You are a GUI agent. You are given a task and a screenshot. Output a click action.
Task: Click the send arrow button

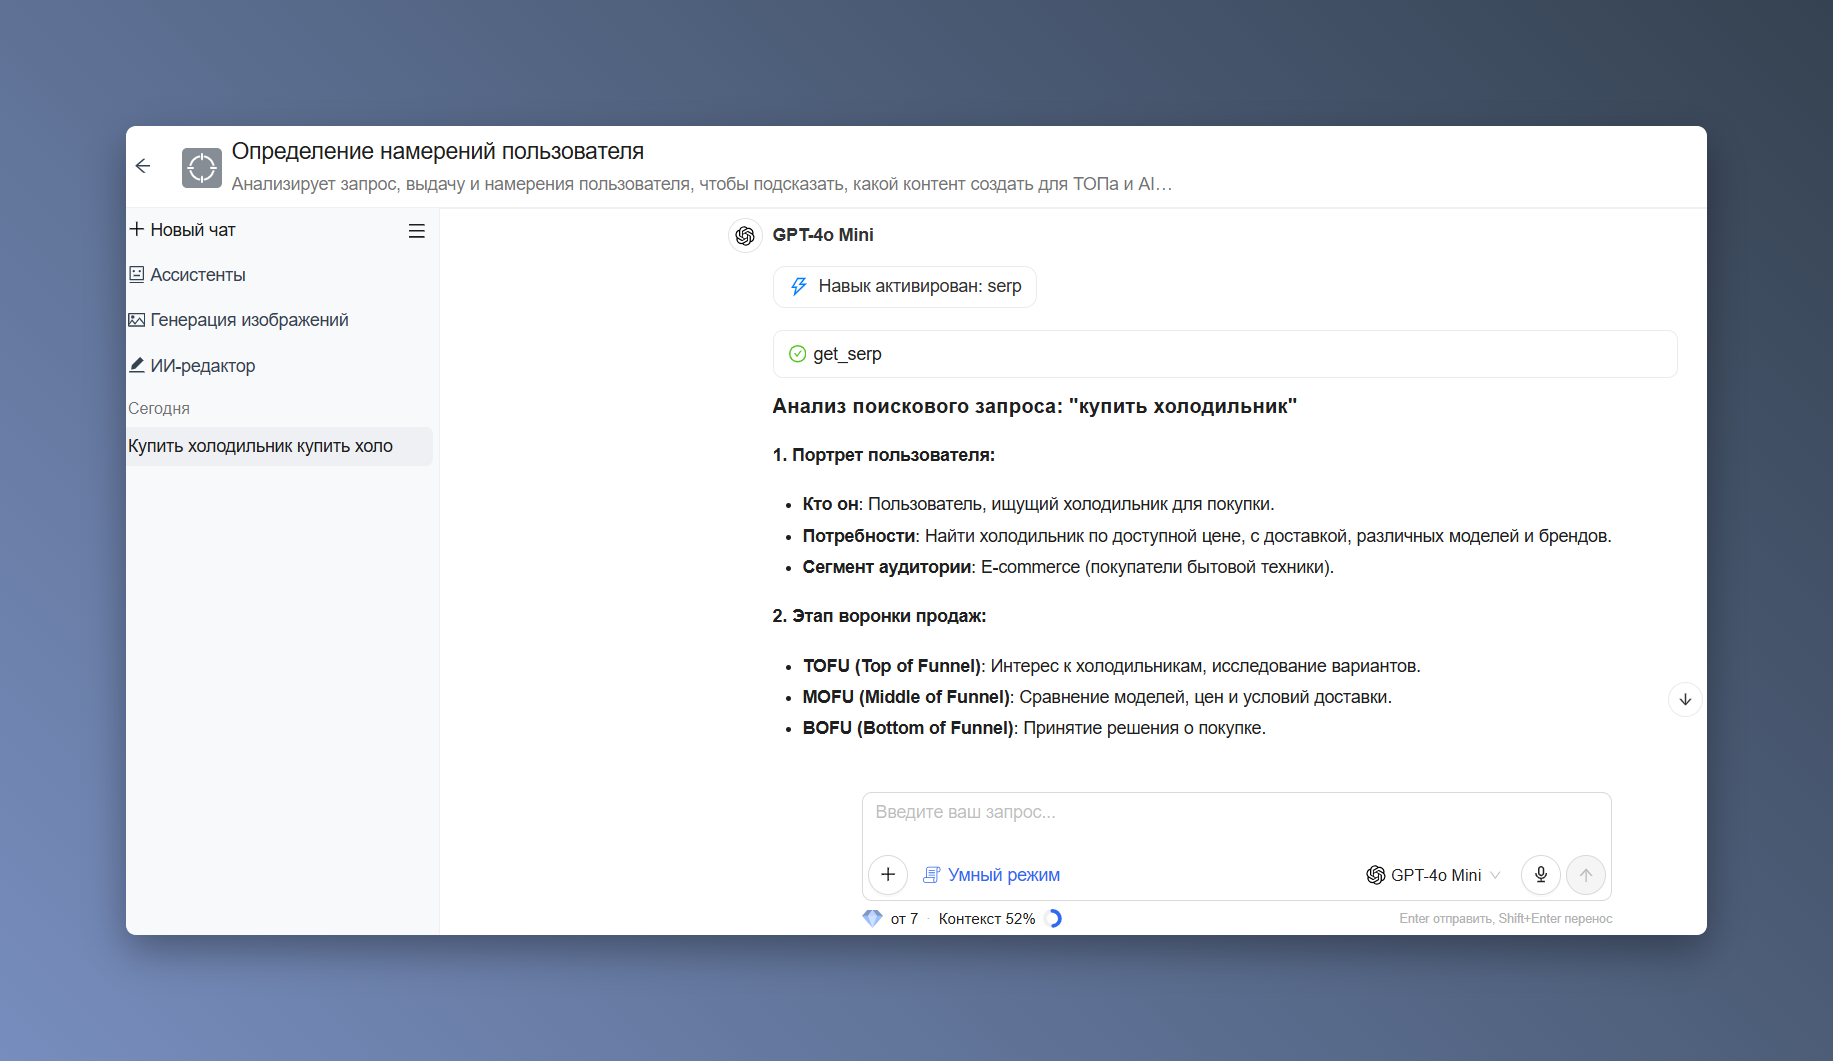pyautogui.click(x=1586, y=875)
